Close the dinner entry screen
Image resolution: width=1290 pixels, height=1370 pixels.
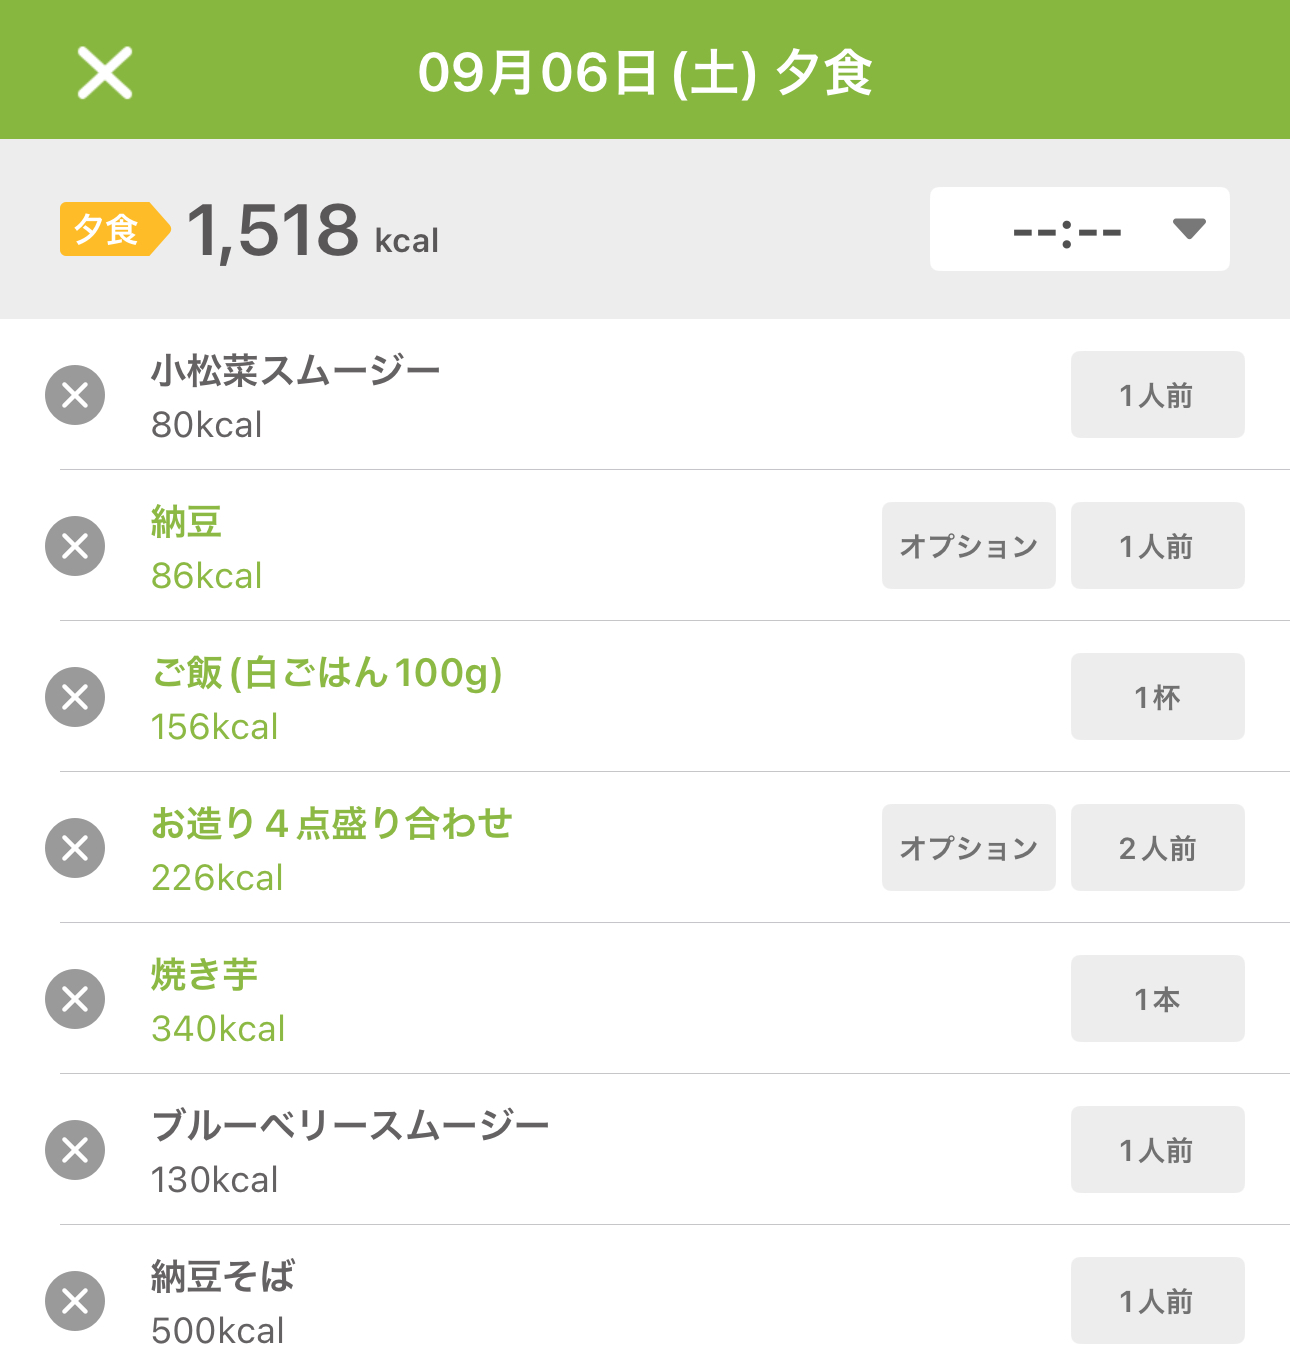[105, 73]
